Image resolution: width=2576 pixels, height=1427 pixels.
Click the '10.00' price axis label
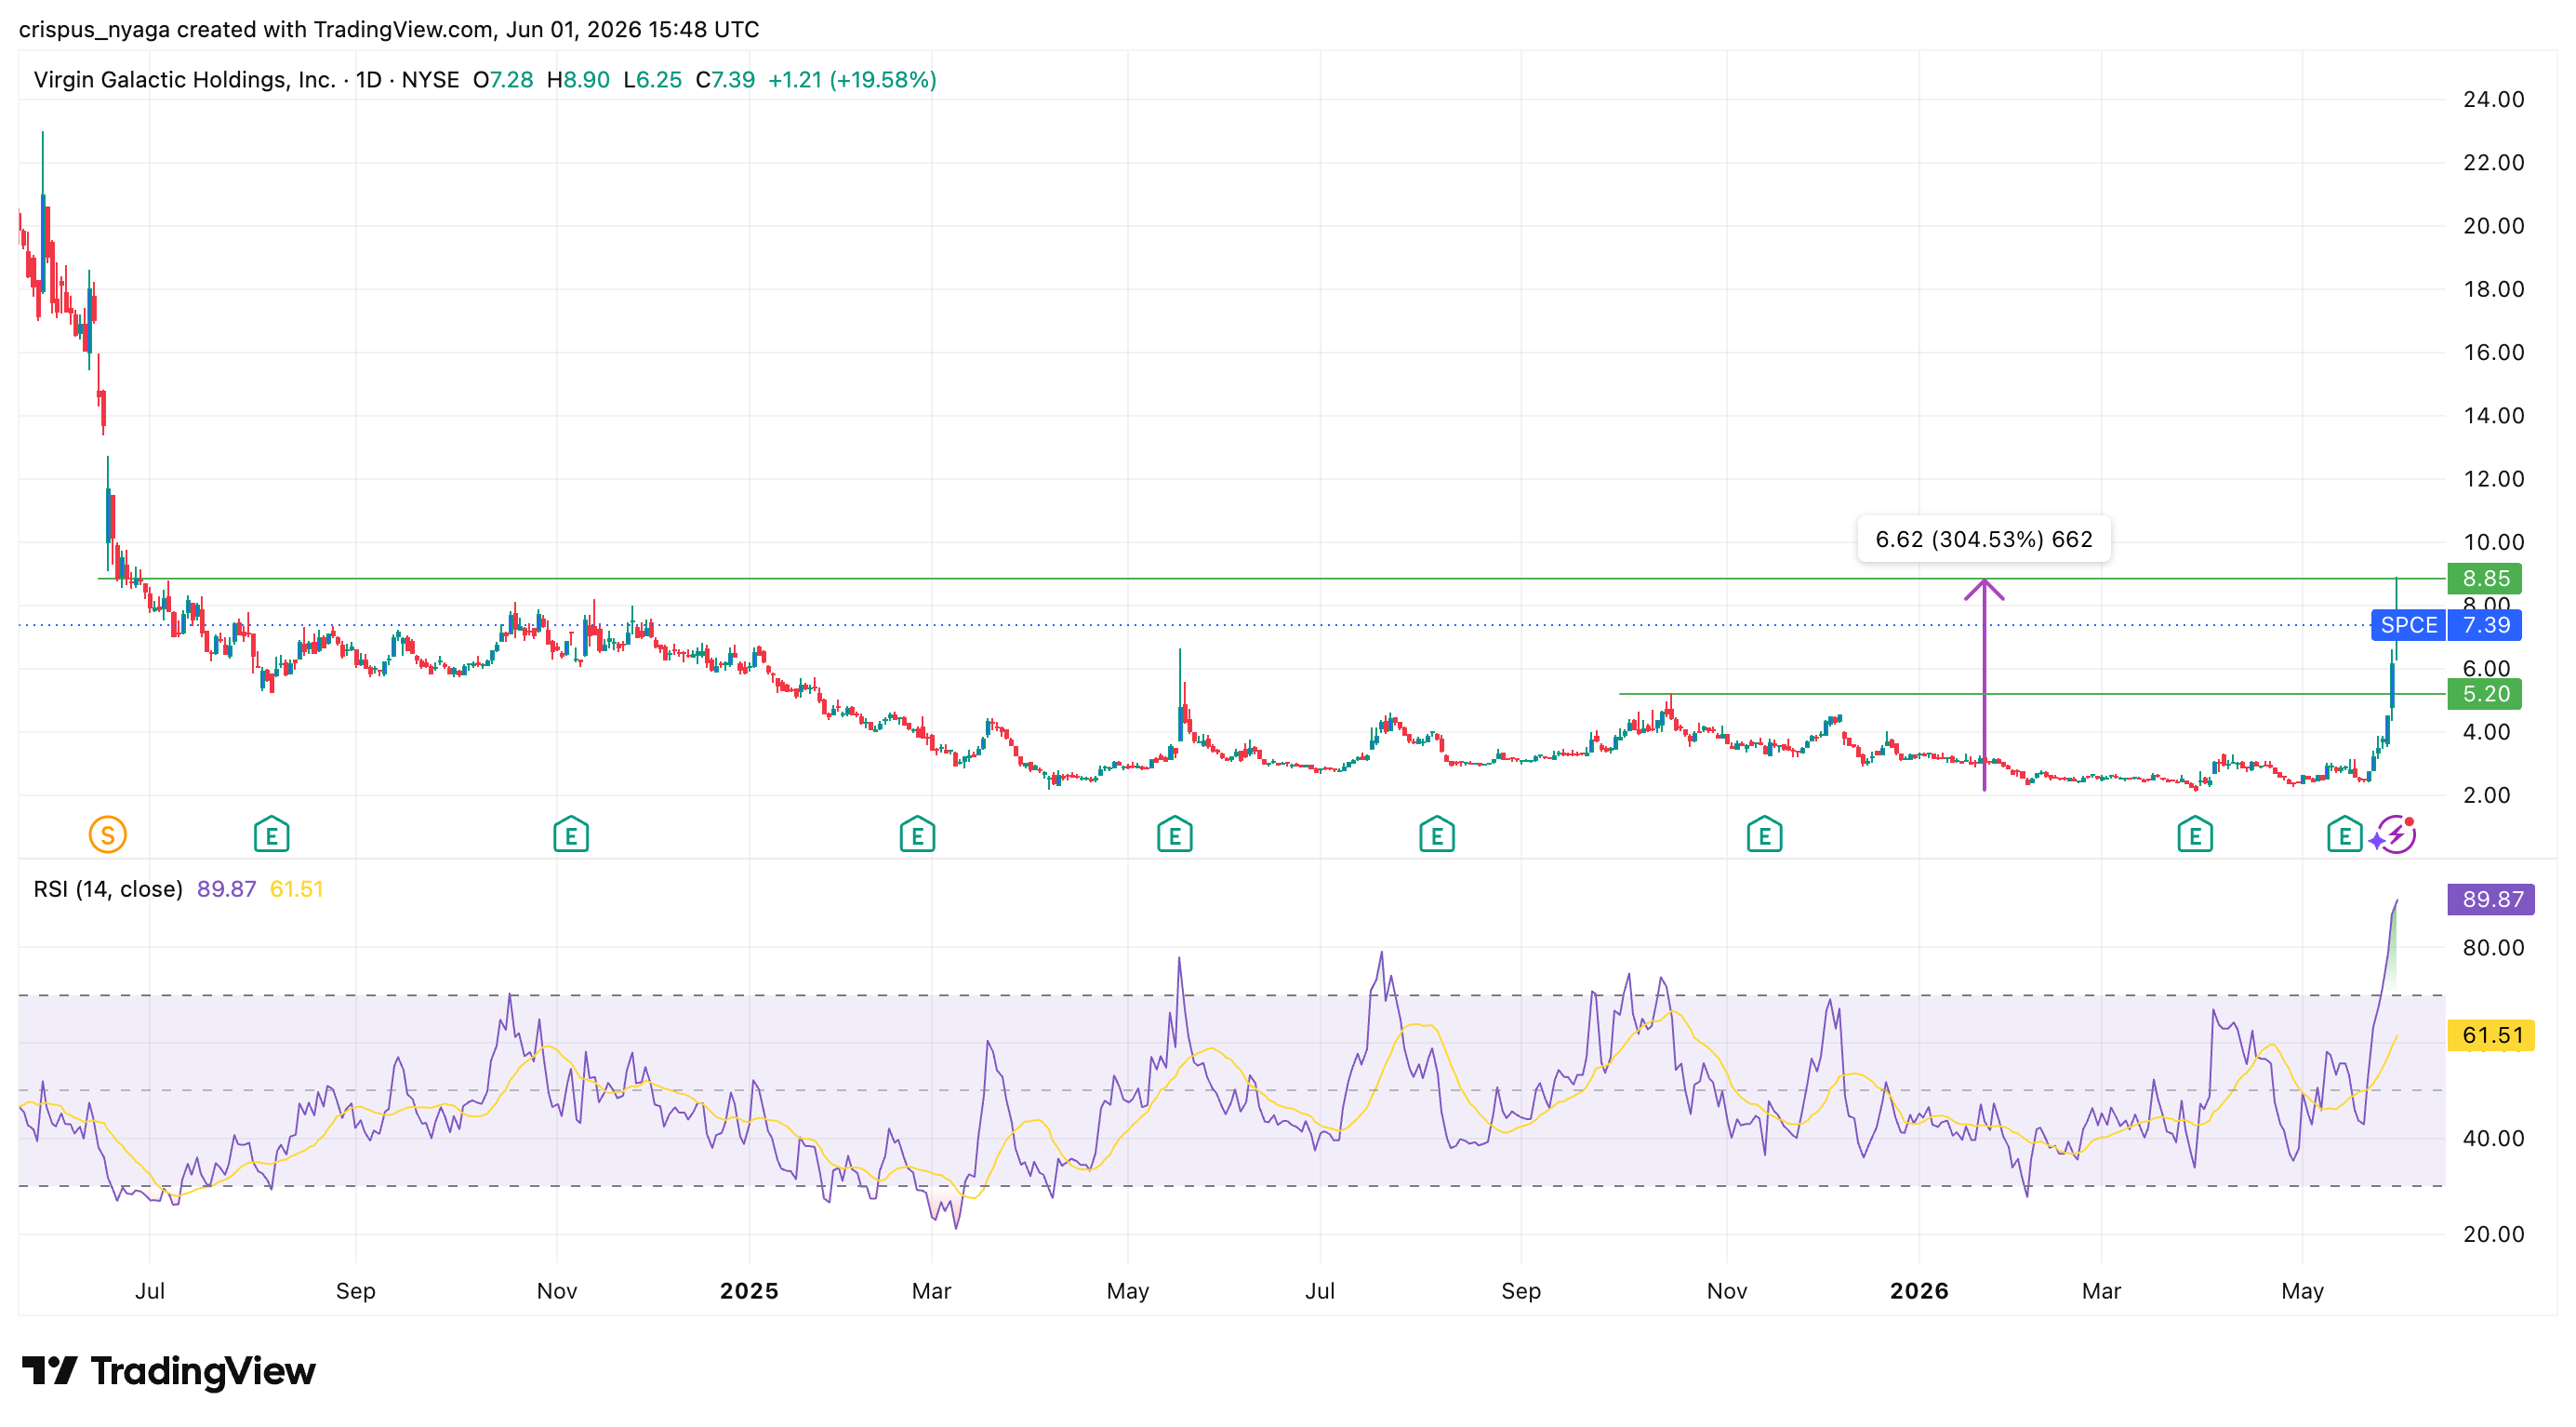[x=2493, y=542]
